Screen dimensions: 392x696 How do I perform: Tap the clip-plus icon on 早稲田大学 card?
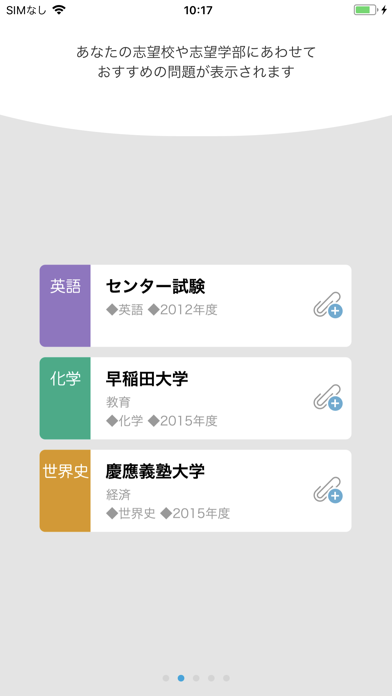point(328,397)
